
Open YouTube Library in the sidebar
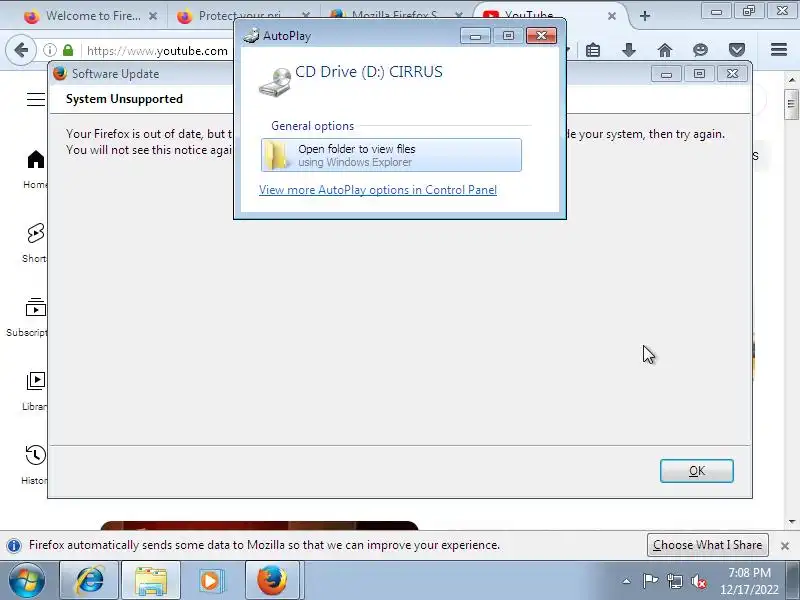tap(35, 391)
